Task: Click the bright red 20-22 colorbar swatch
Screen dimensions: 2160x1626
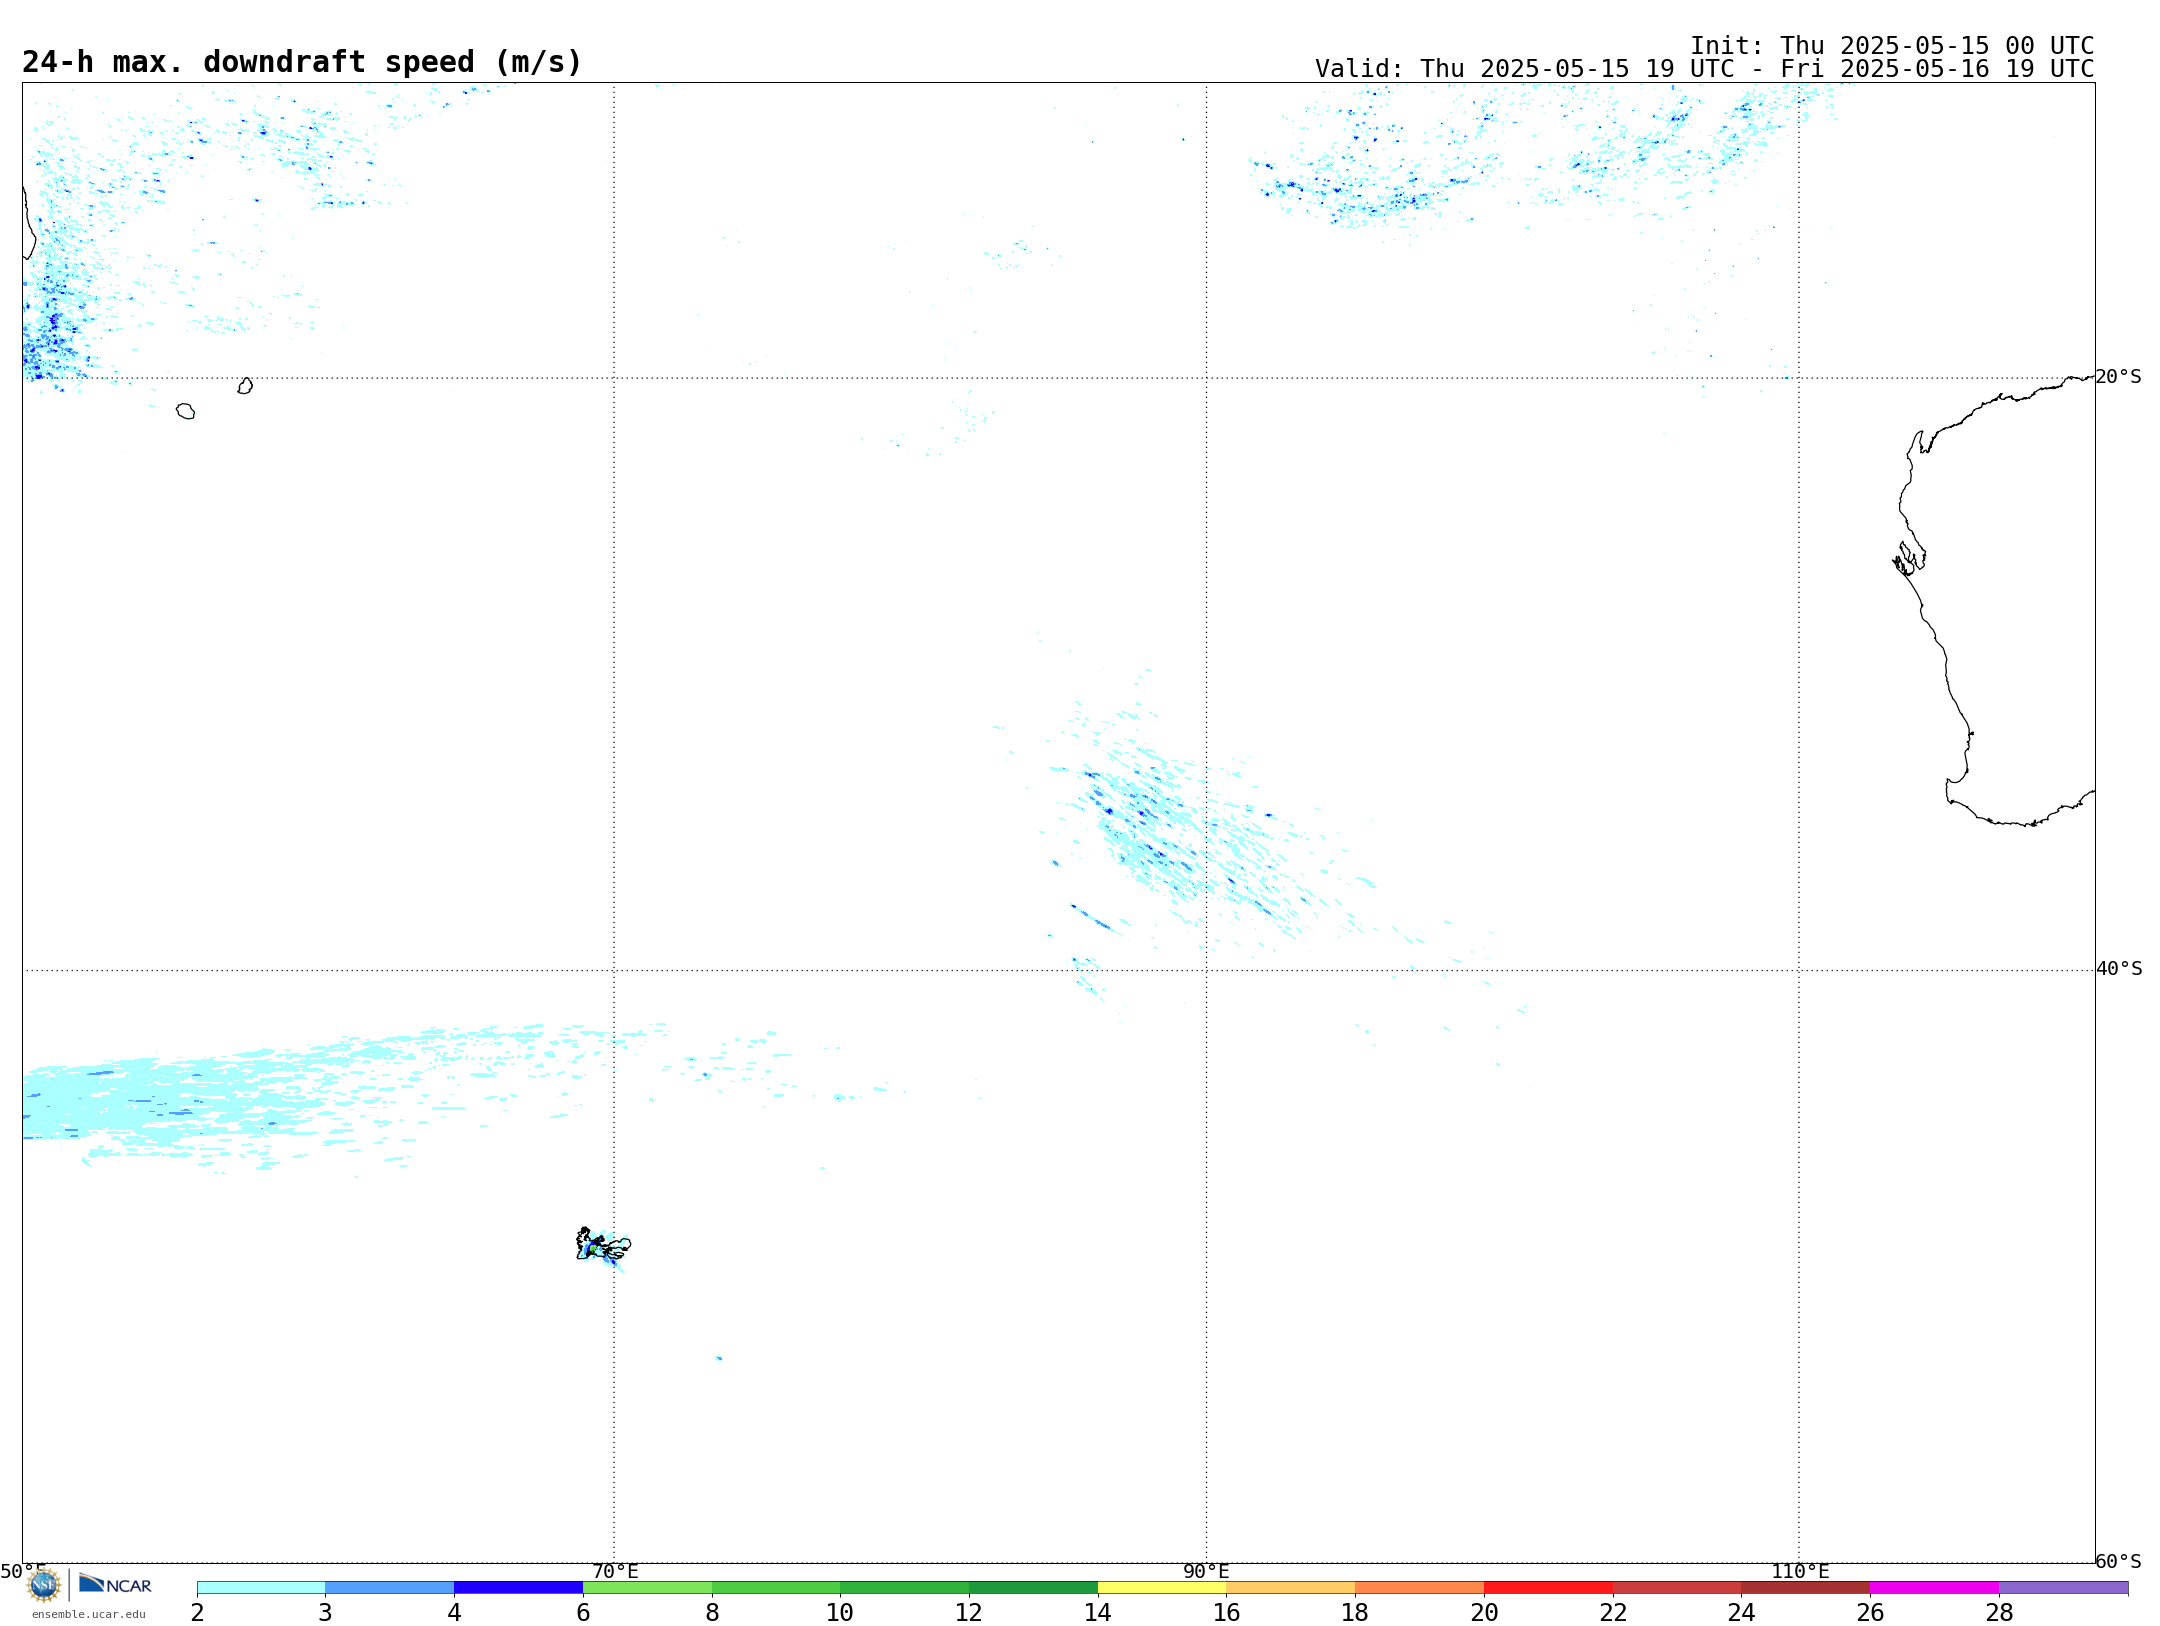Action: click(x=1548, y=1588)
